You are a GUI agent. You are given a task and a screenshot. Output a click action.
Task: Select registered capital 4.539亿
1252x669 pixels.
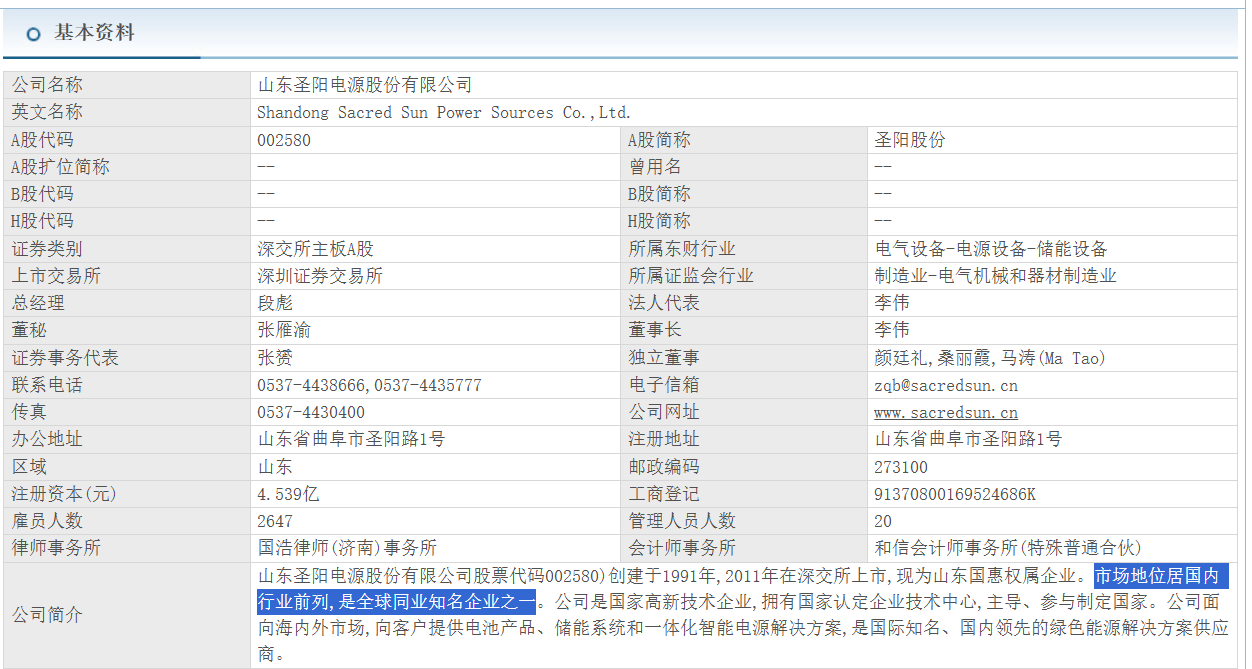288,494
